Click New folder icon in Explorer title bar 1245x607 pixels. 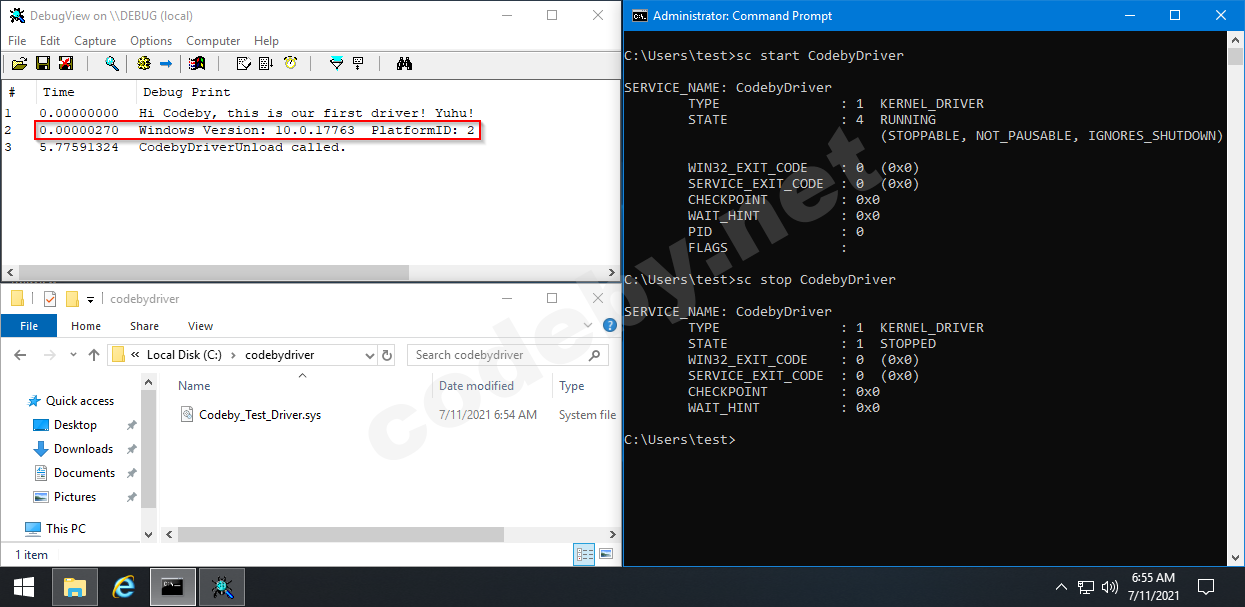(72, 299)
